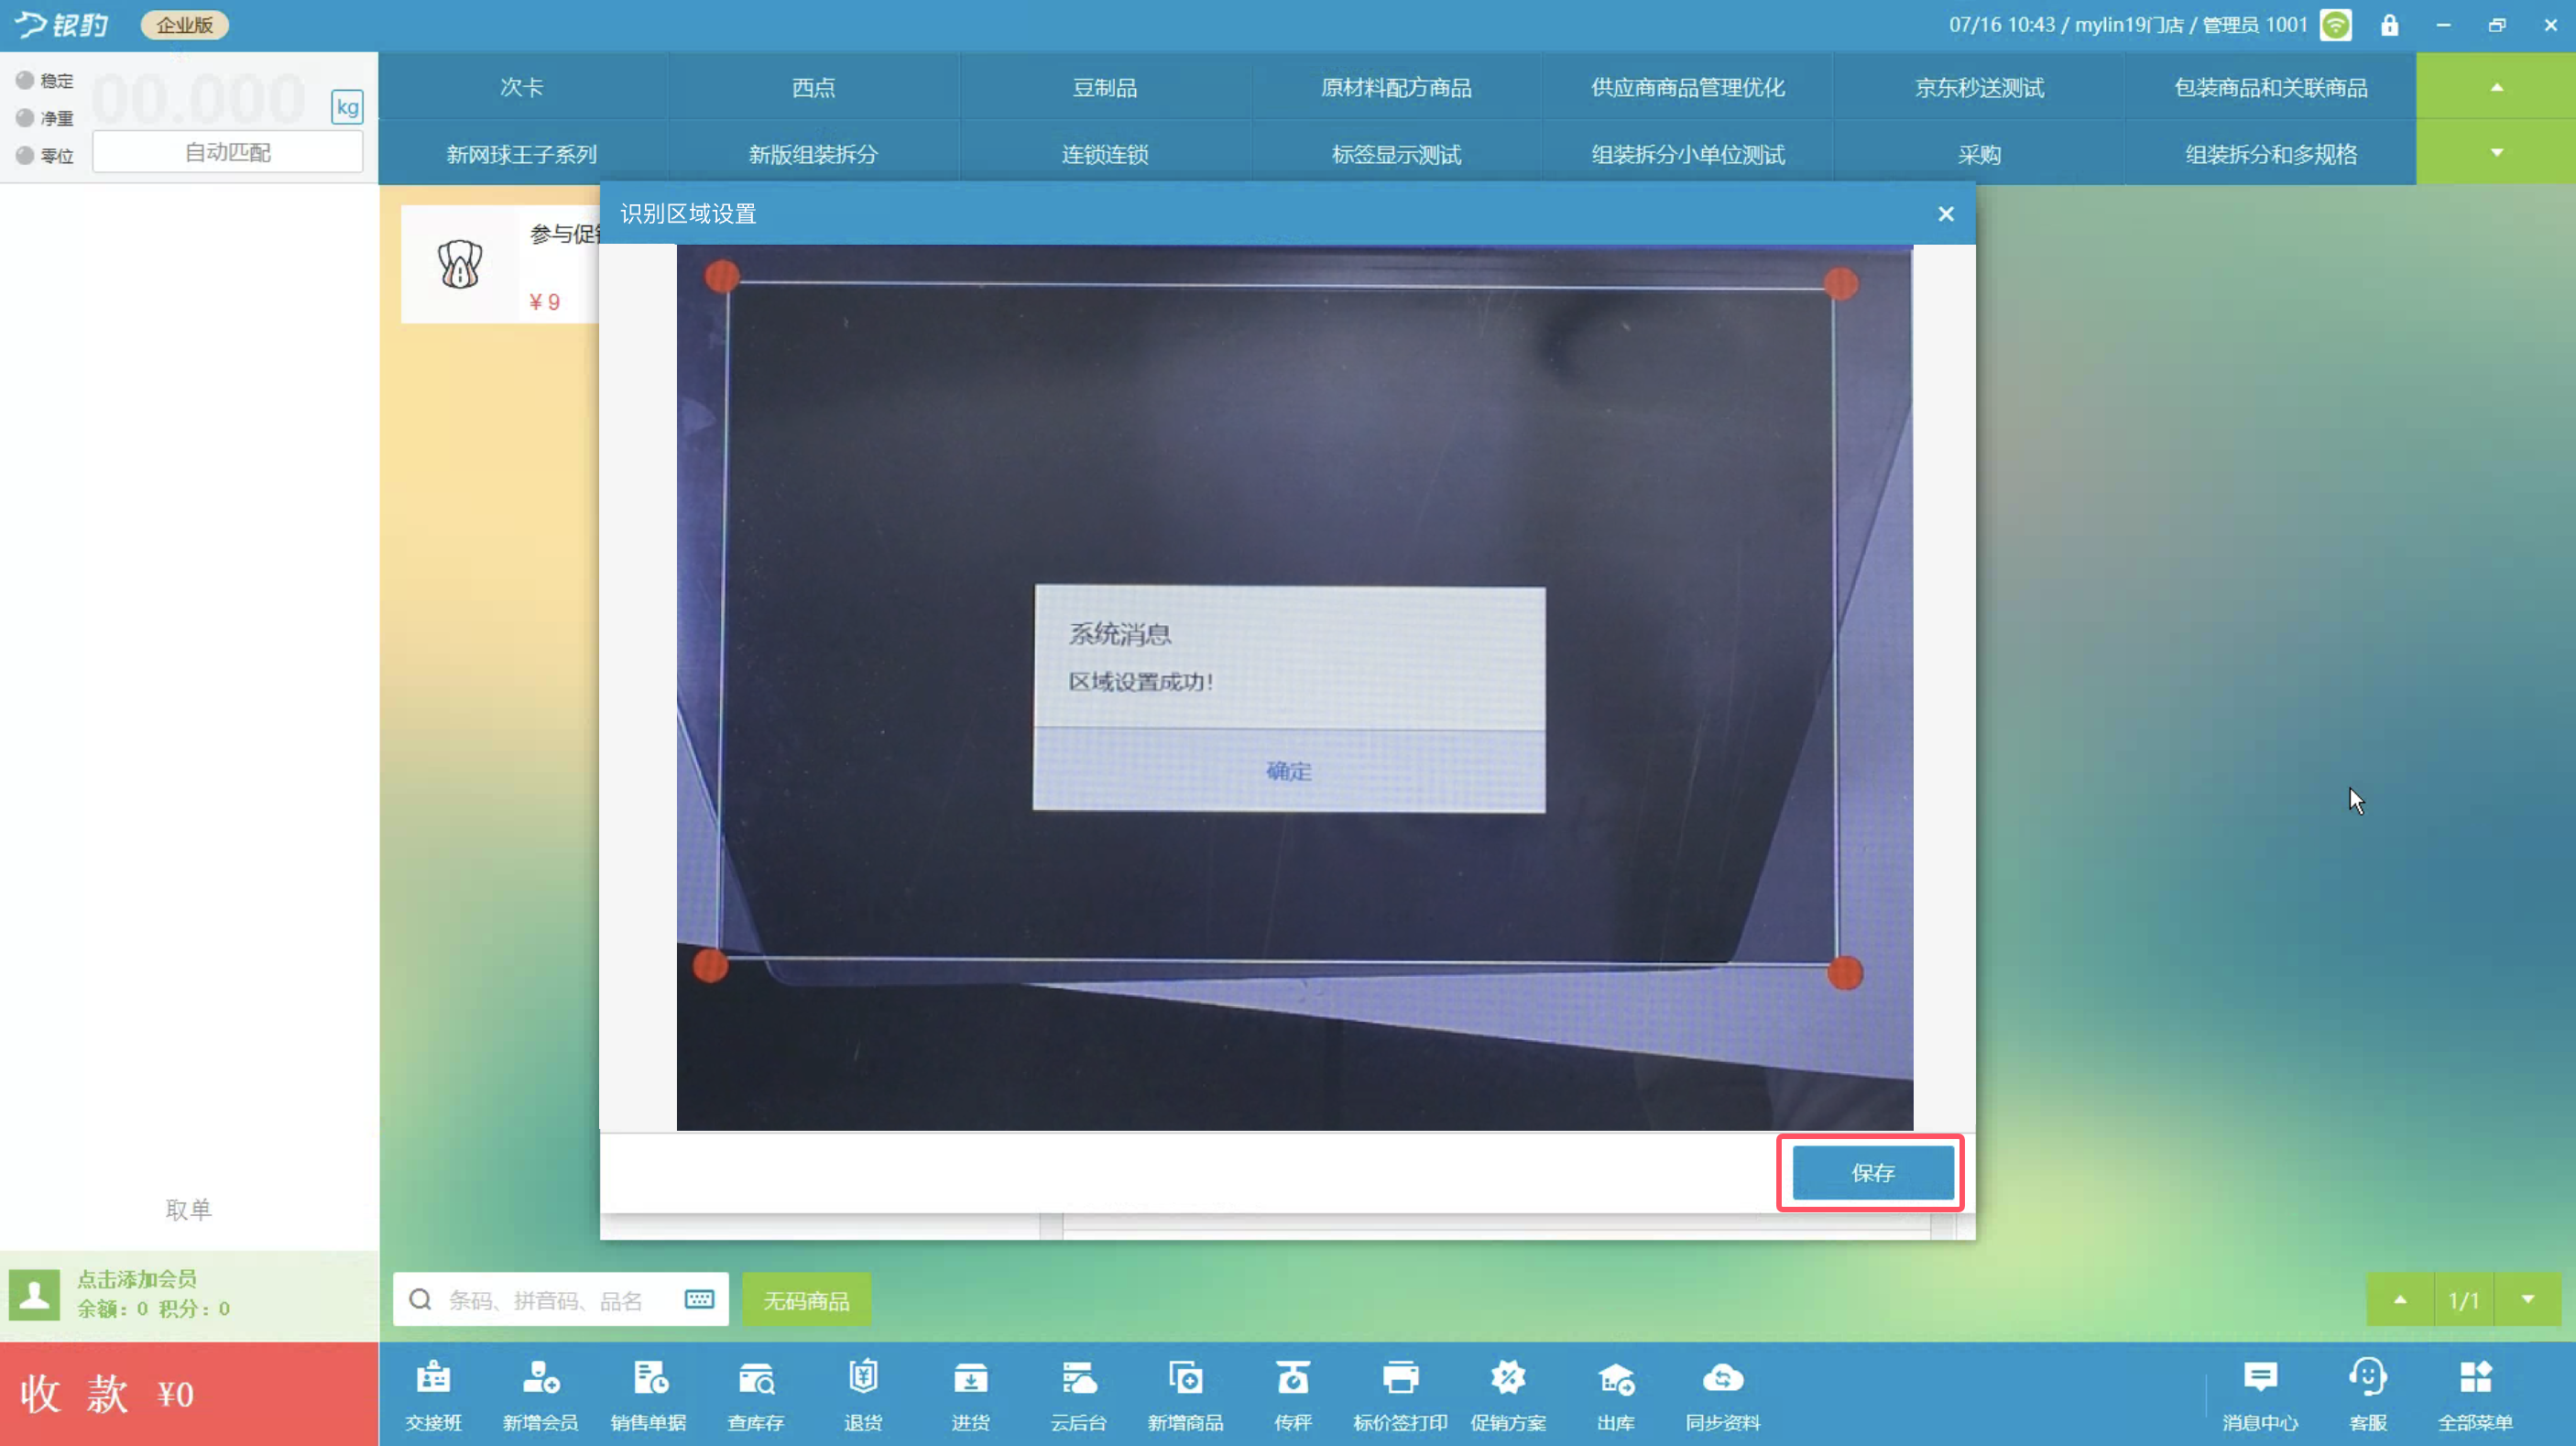Screen dimensions: 2576x1446
Task: Open 全部菜单 all menus icon
Action: pyautogui.click(x=2475, y=1394)
